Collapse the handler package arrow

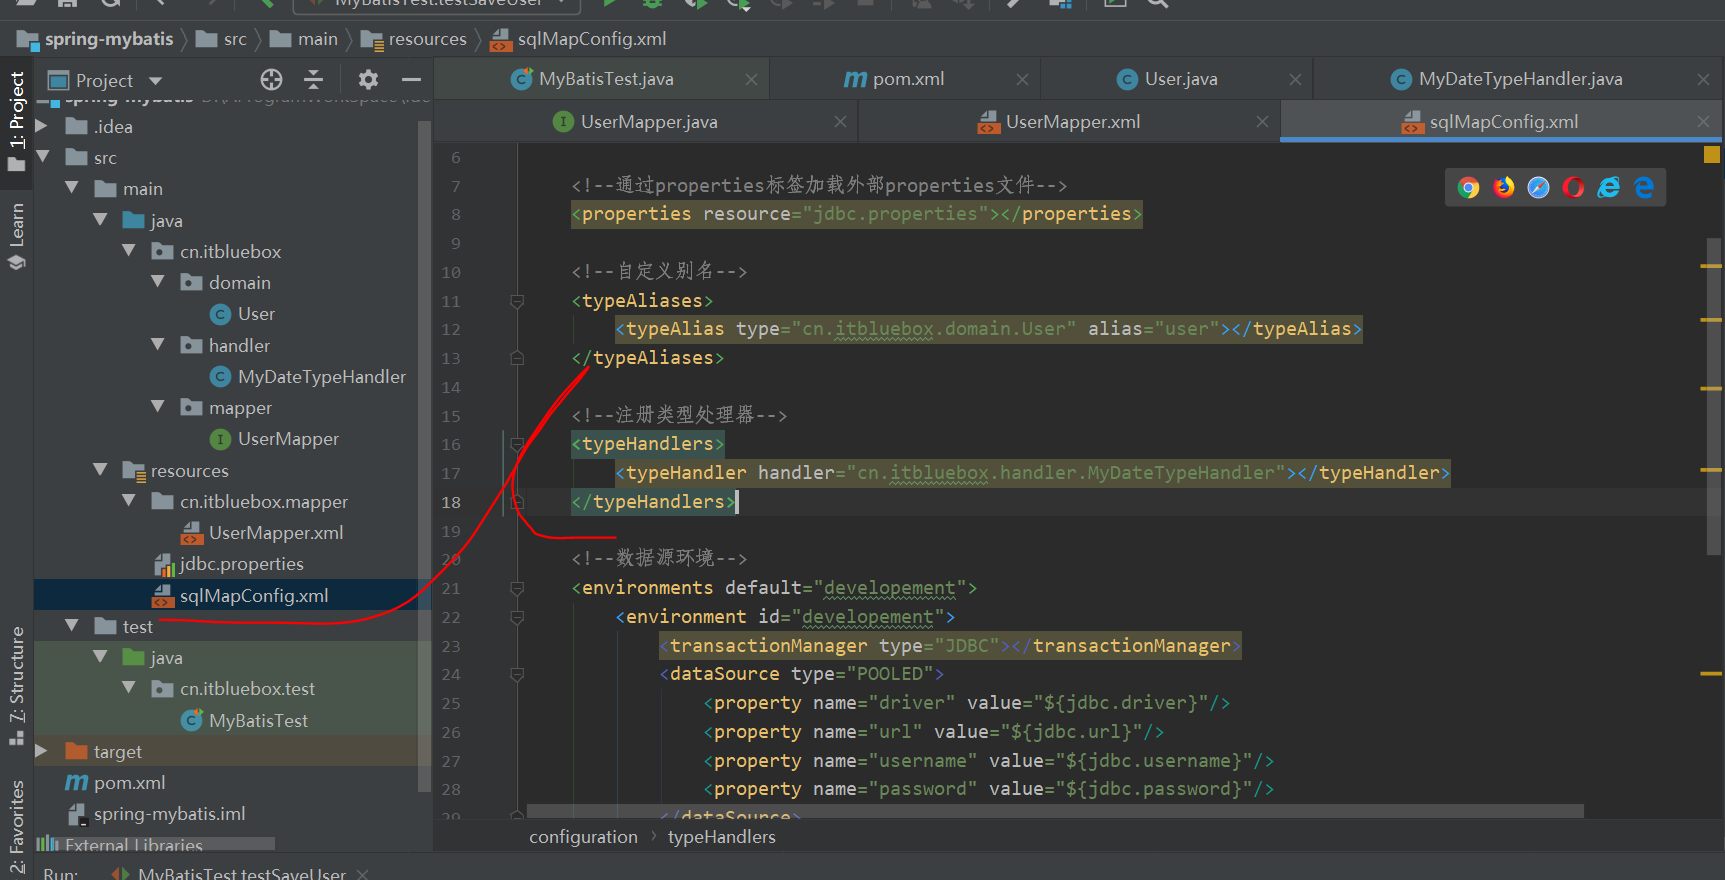pos(158,345)
